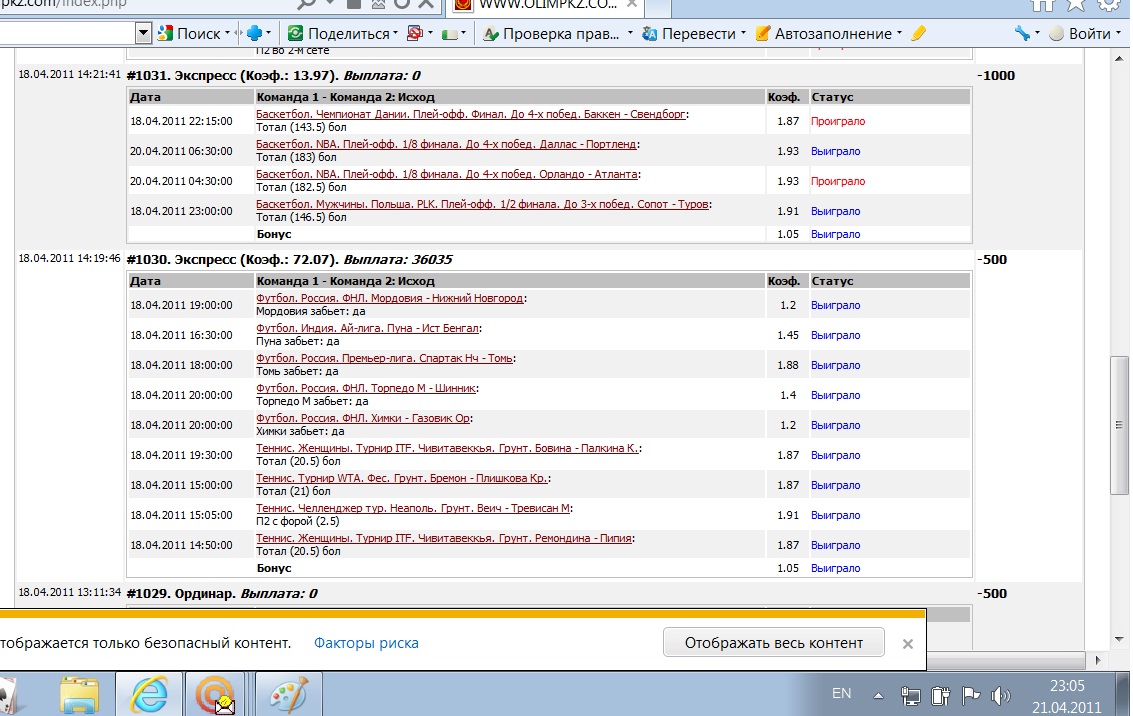The image size is (1133, 716).
Task: Expand the Поиск options arrow
Action: pyautogui.click(x=227, y=33)
